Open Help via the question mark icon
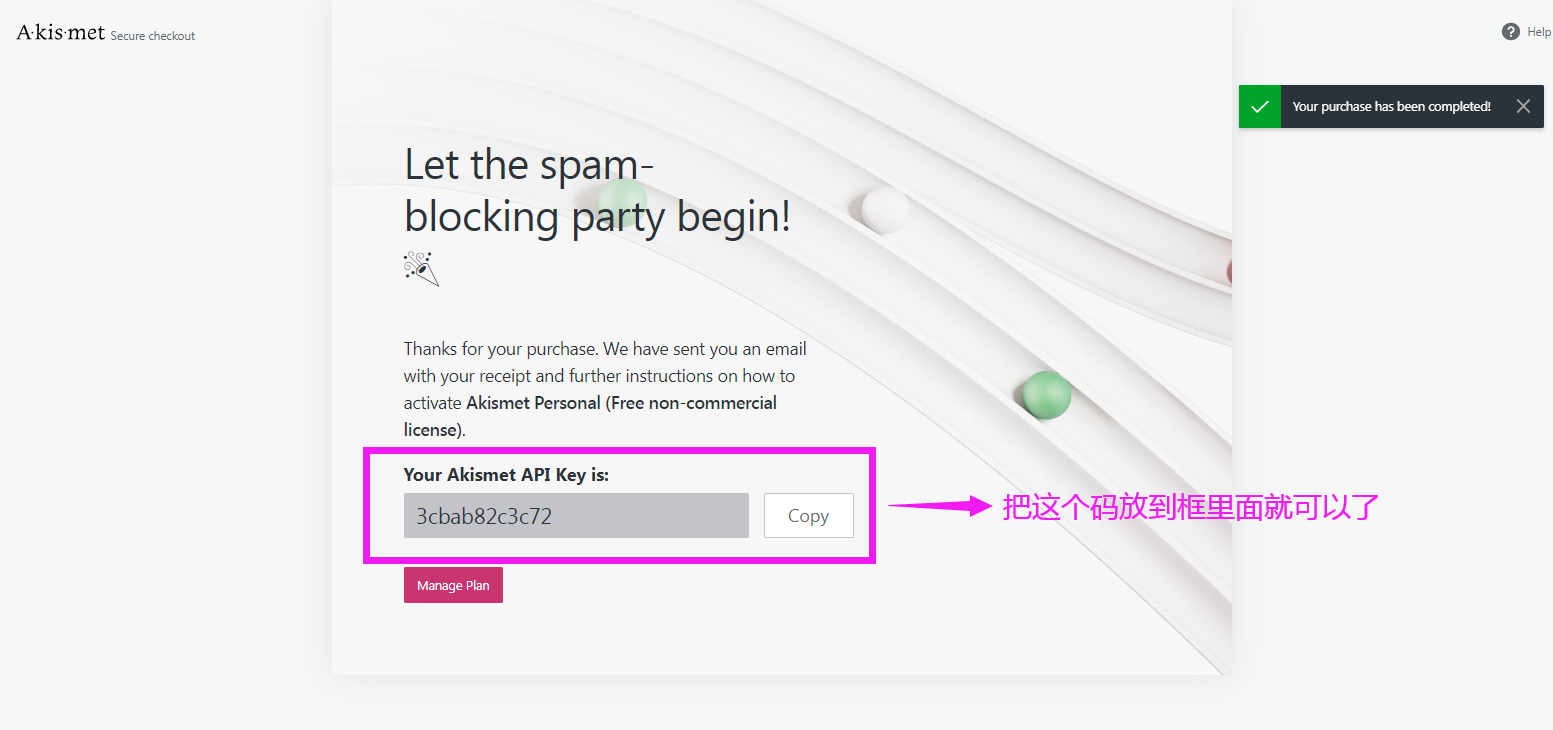The width and height of the screenshot is (1553, 730). pos(1511,32)
